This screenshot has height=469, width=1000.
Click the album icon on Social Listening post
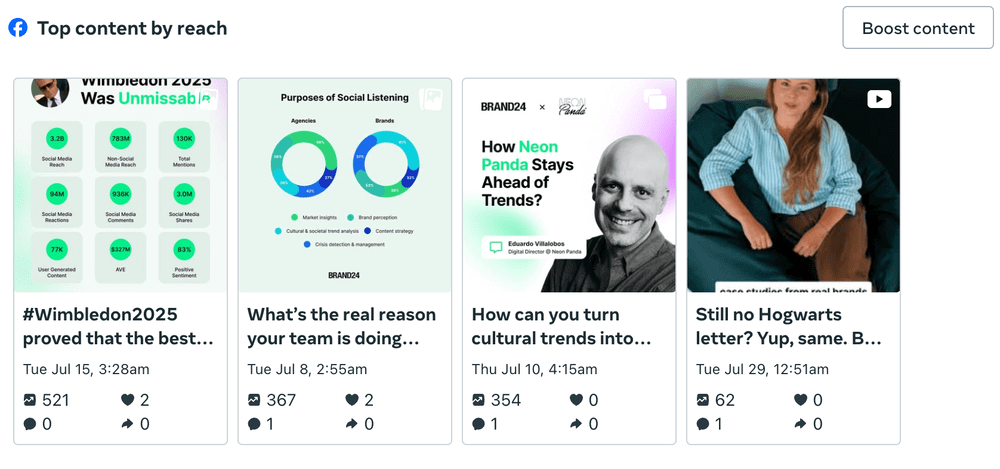coord(430,100)
